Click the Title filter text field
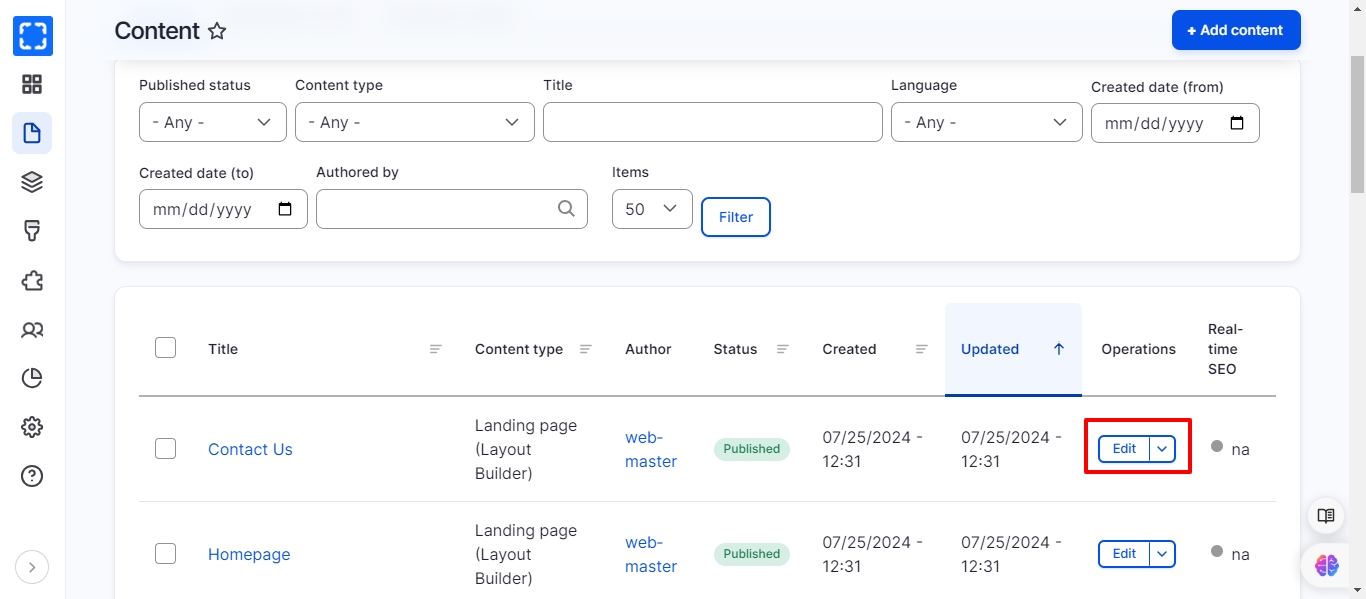This screenshot has height=599, width=1366. pos(712,122)
